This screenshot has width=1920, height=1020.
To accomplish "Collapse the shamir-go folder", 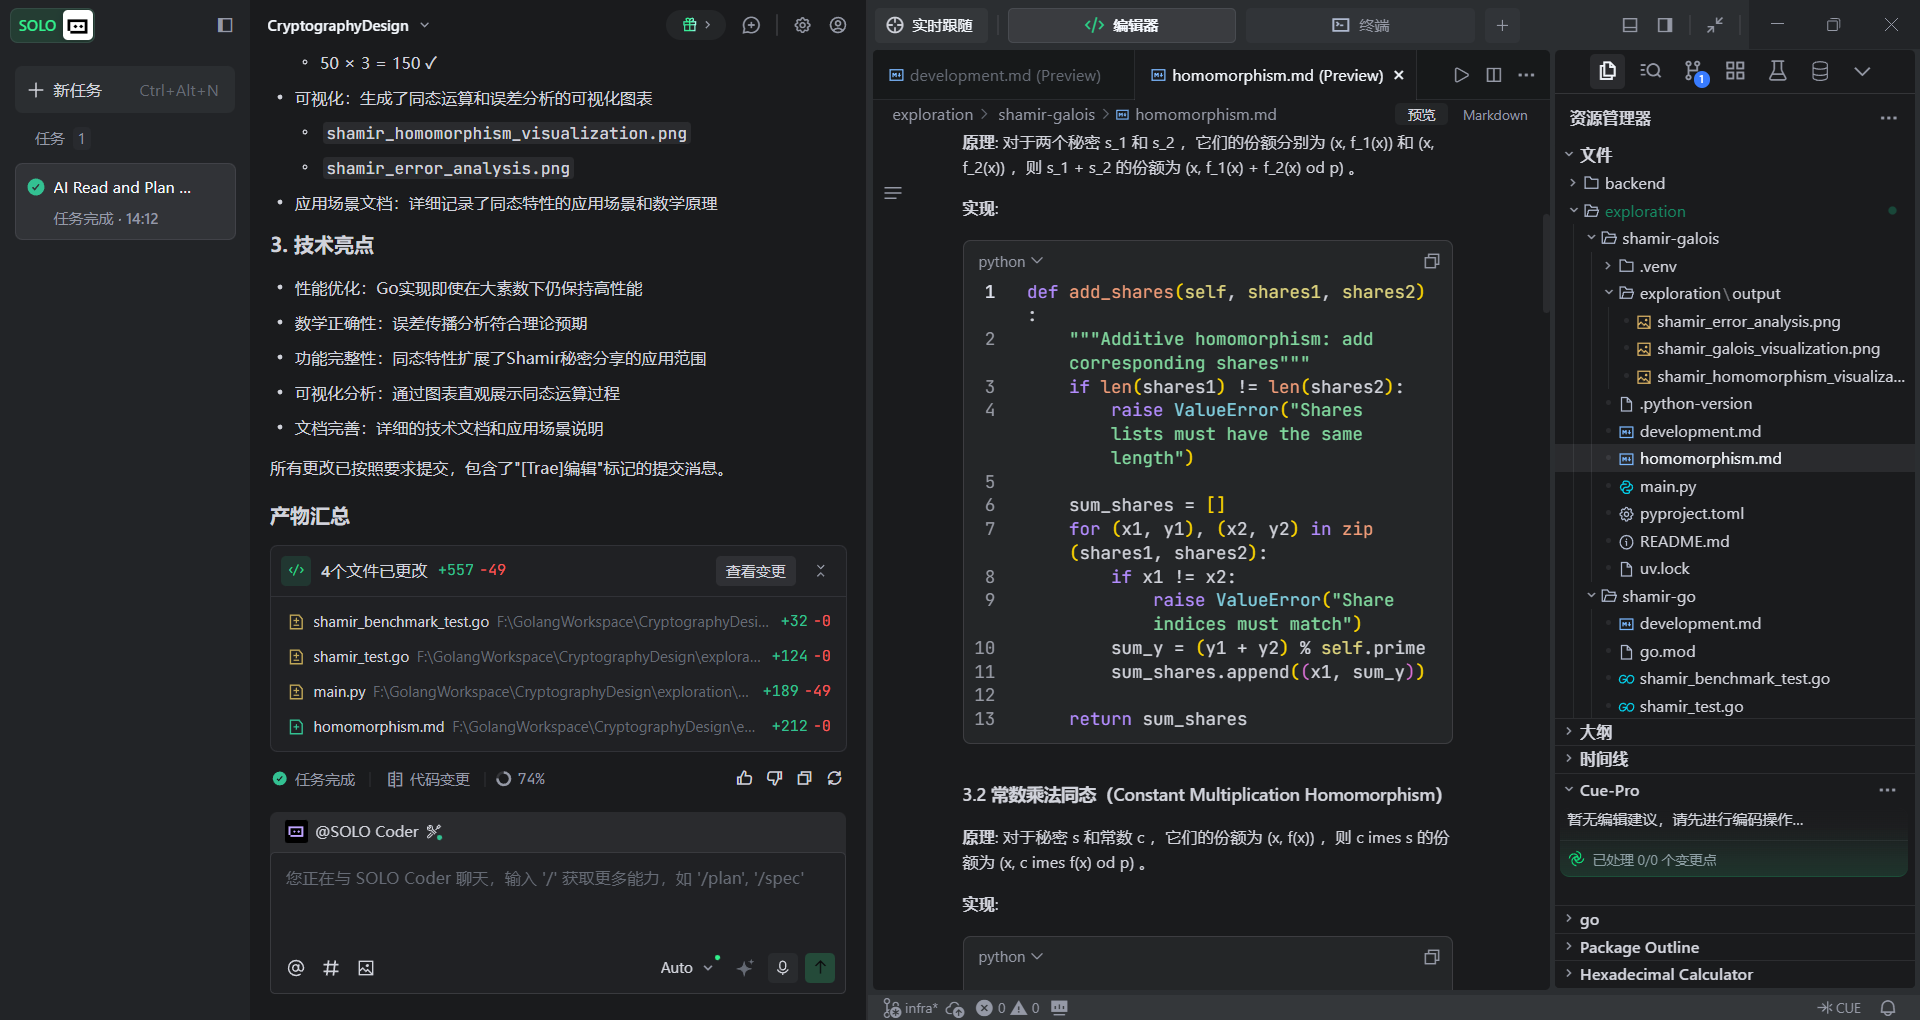I will (x=1592, y=596).
